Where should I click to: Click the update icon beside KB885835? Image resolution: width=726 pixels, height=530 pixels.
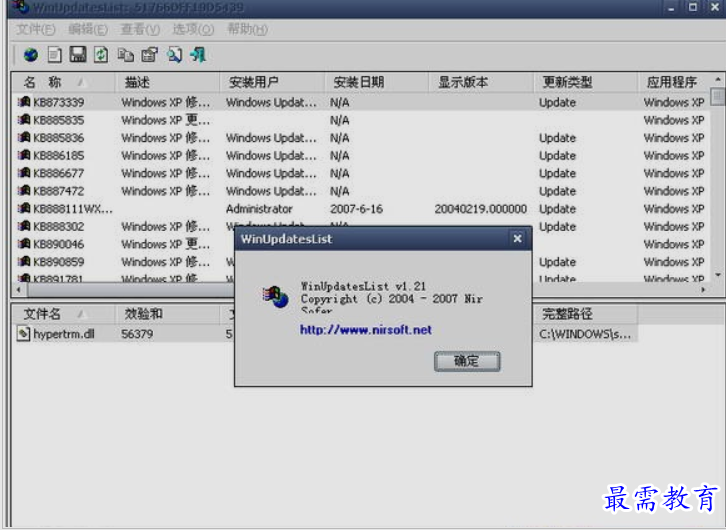pos(24,119)
